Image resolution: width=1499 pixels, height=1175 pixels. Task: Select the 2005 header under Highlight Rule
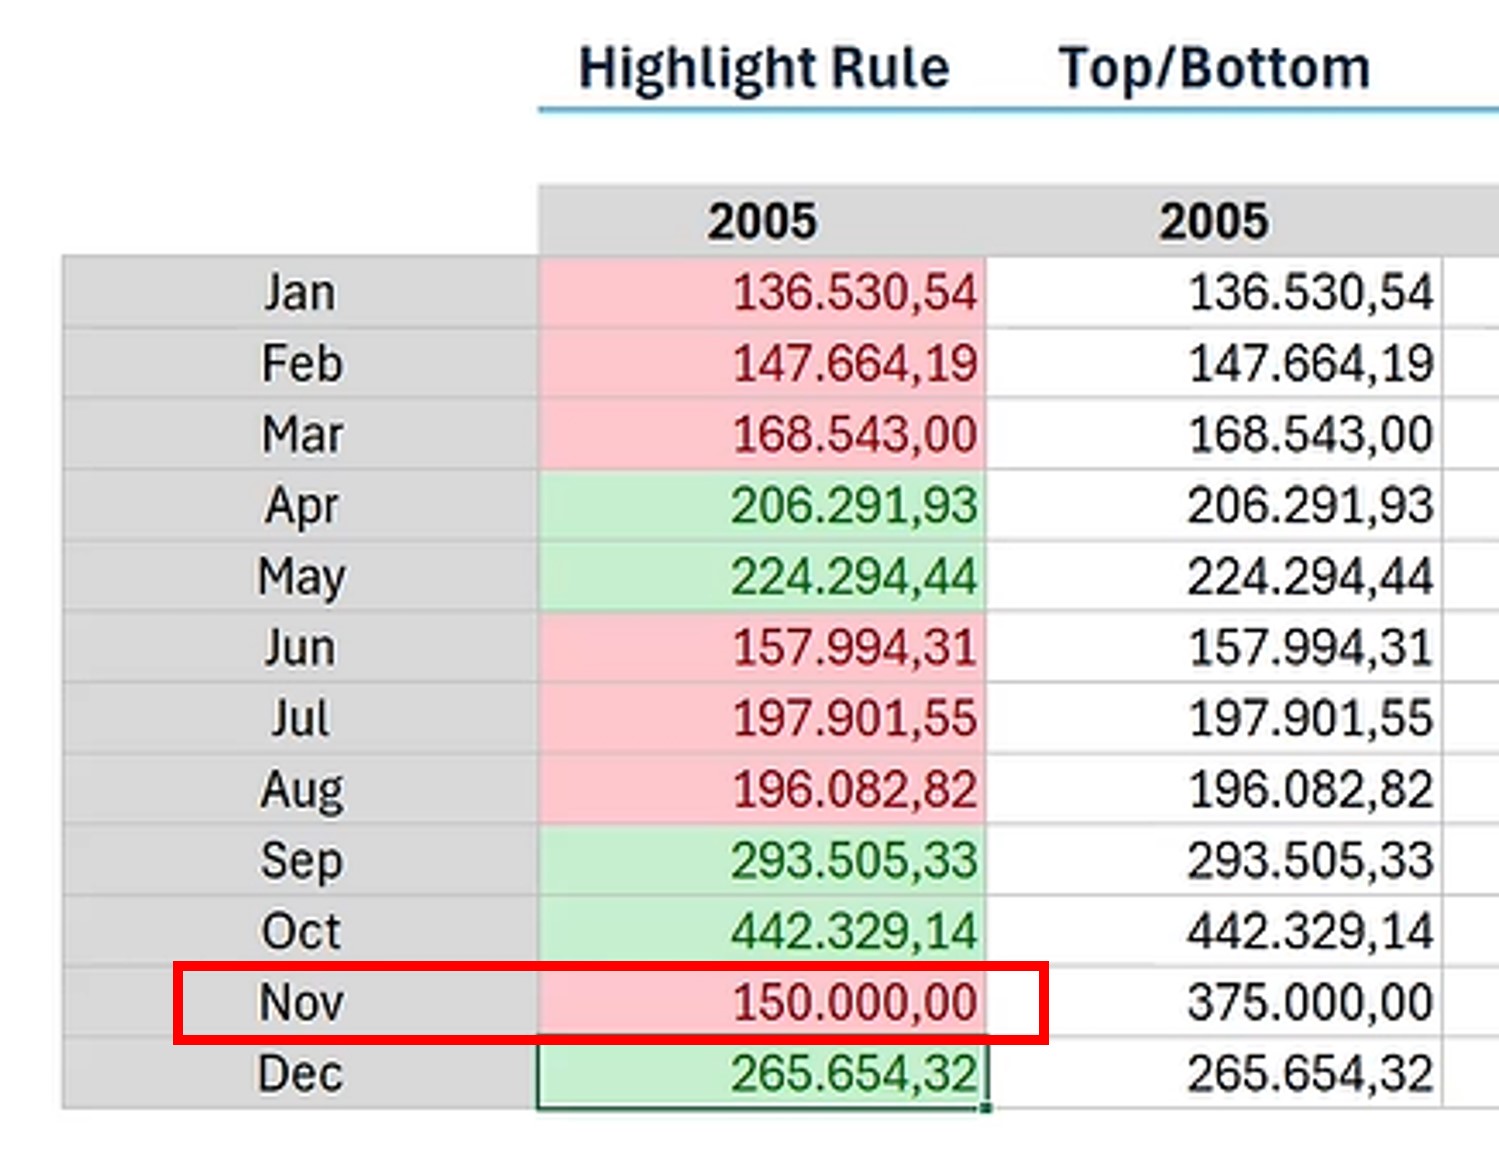762,221
